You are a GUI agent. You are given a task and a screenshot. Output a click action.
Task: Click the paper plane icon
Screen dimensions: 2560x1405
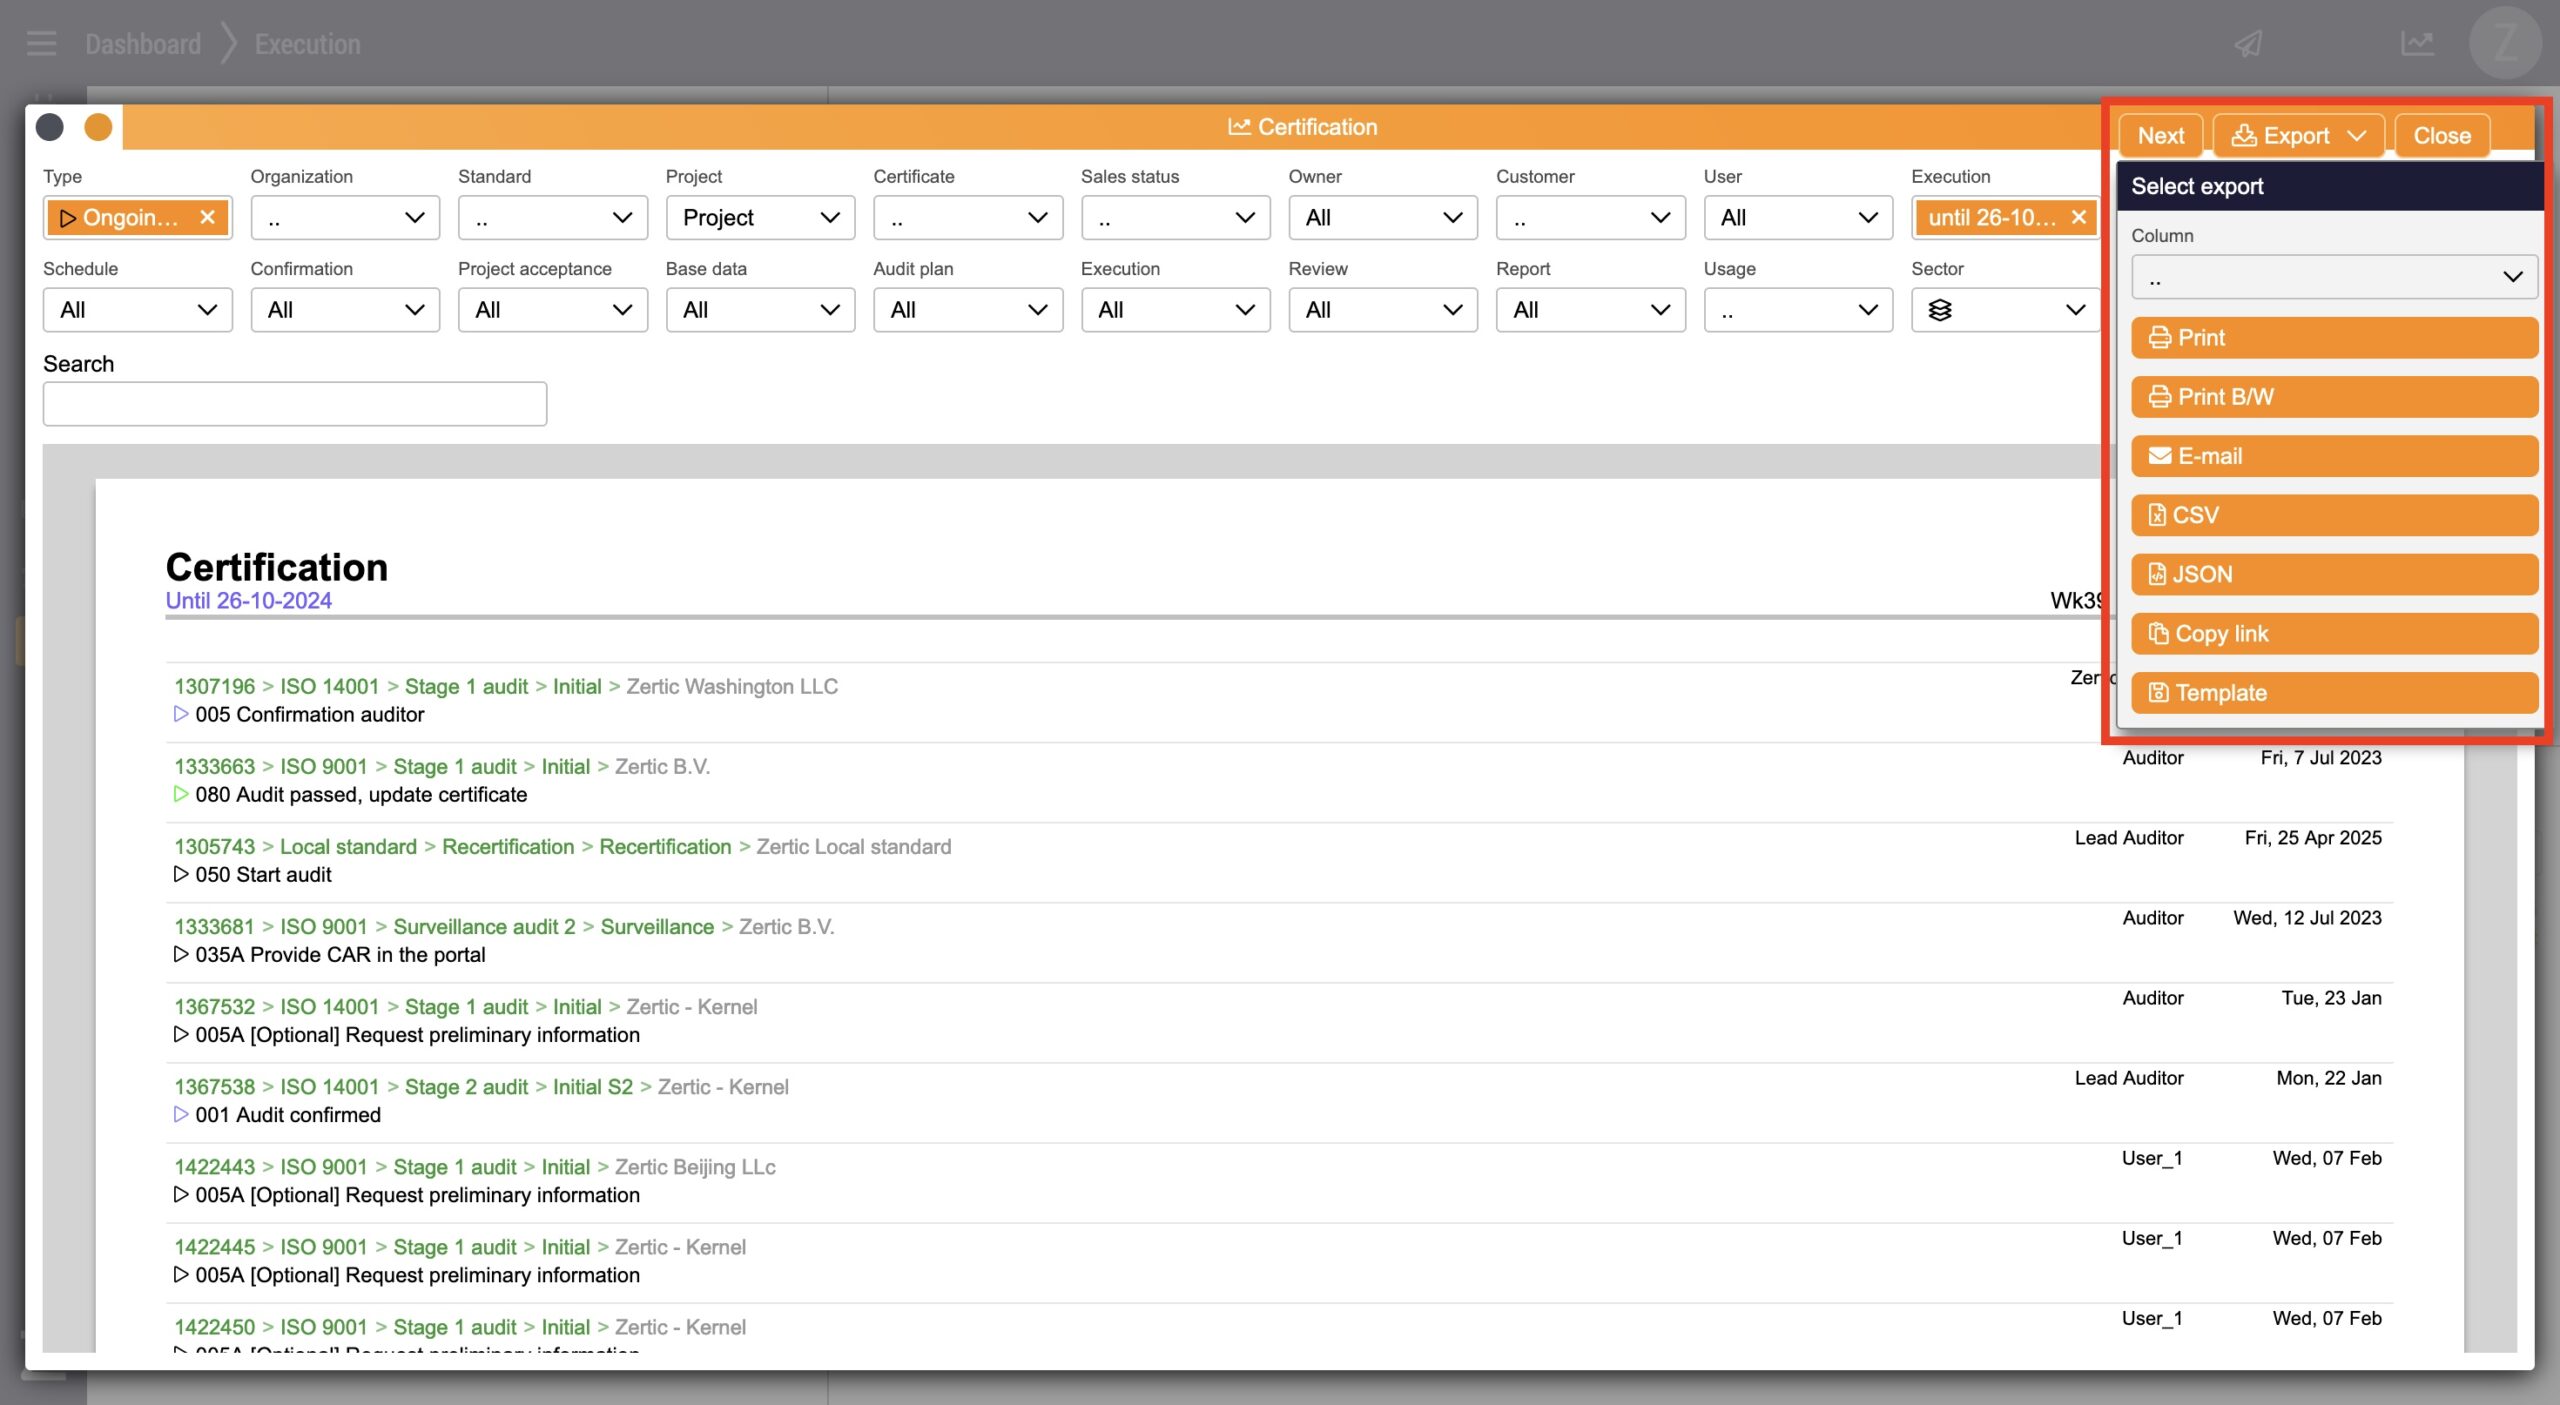pos(2248,44)
